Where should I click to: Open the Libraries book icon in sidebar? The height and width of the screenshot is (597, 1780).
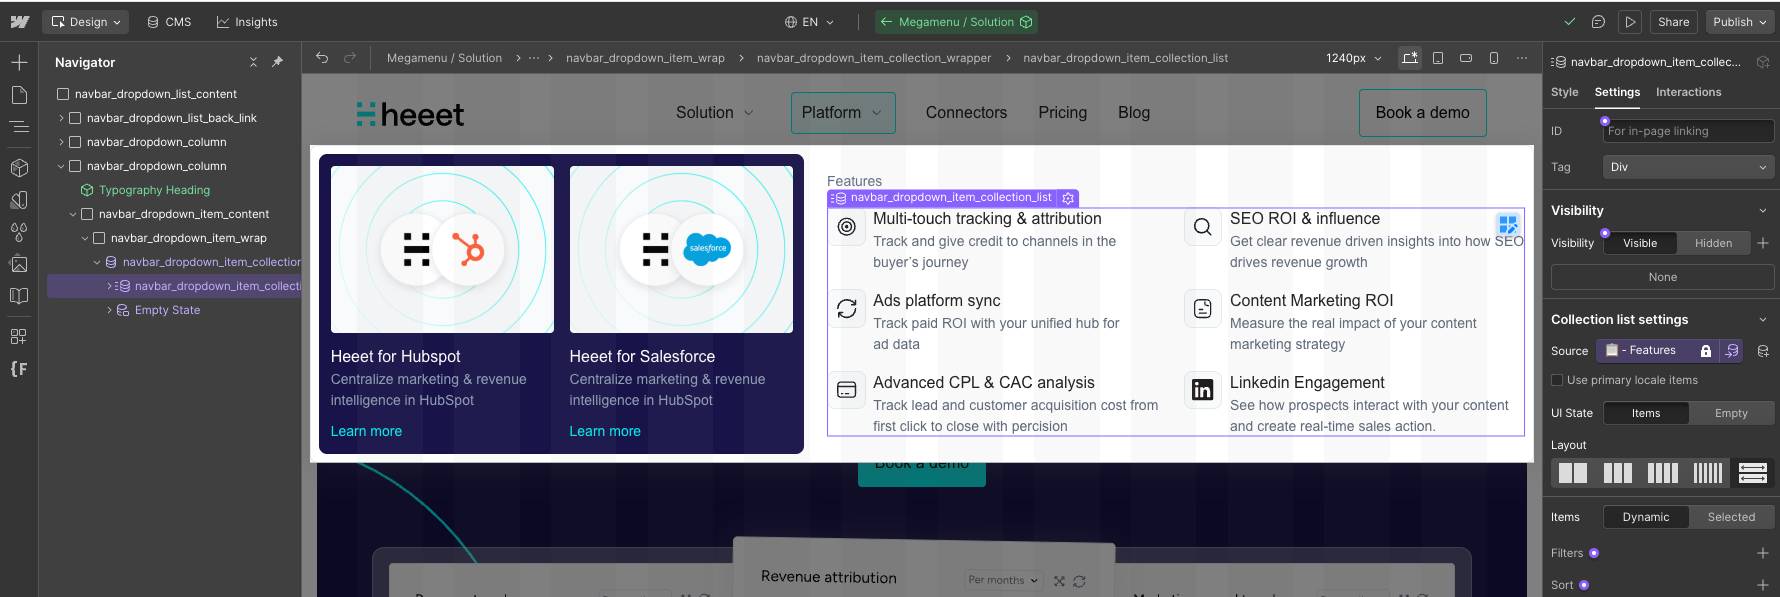click(x=19, y=296)
